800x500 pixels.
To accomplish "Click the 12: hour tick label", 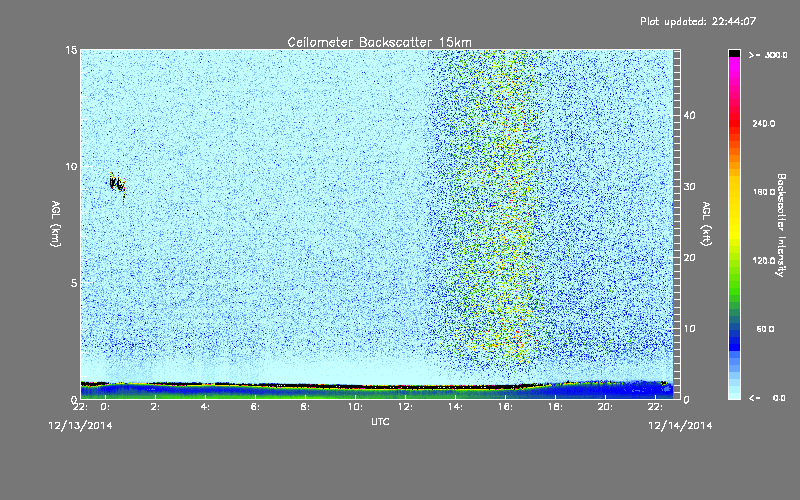I will coord(405,407).
